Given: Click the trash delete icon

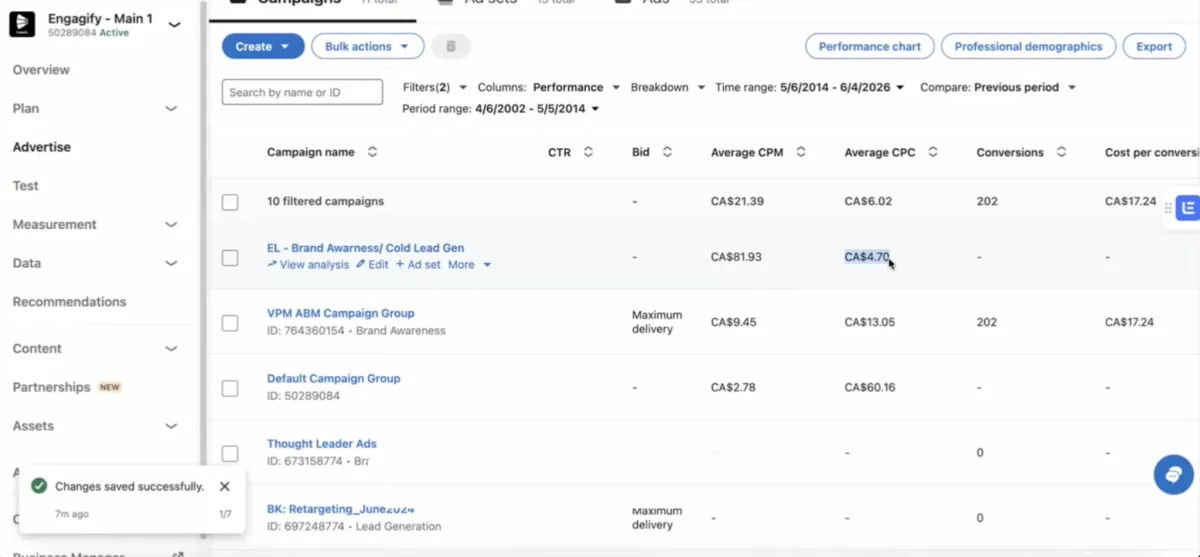Looking at the screenshot, I should (451, 46).
